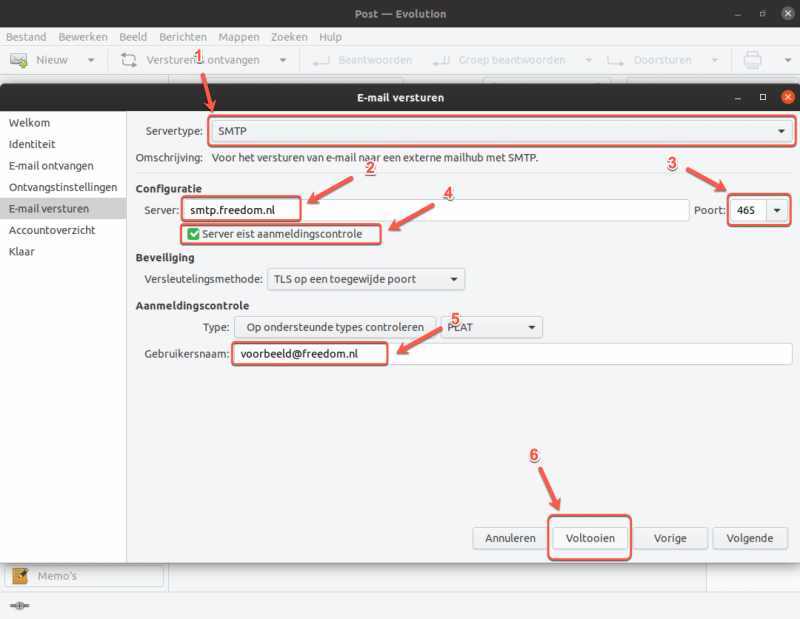800x619 pixels.
Task: Click the Doorsturen forward icon
Action: coord(616,61)
